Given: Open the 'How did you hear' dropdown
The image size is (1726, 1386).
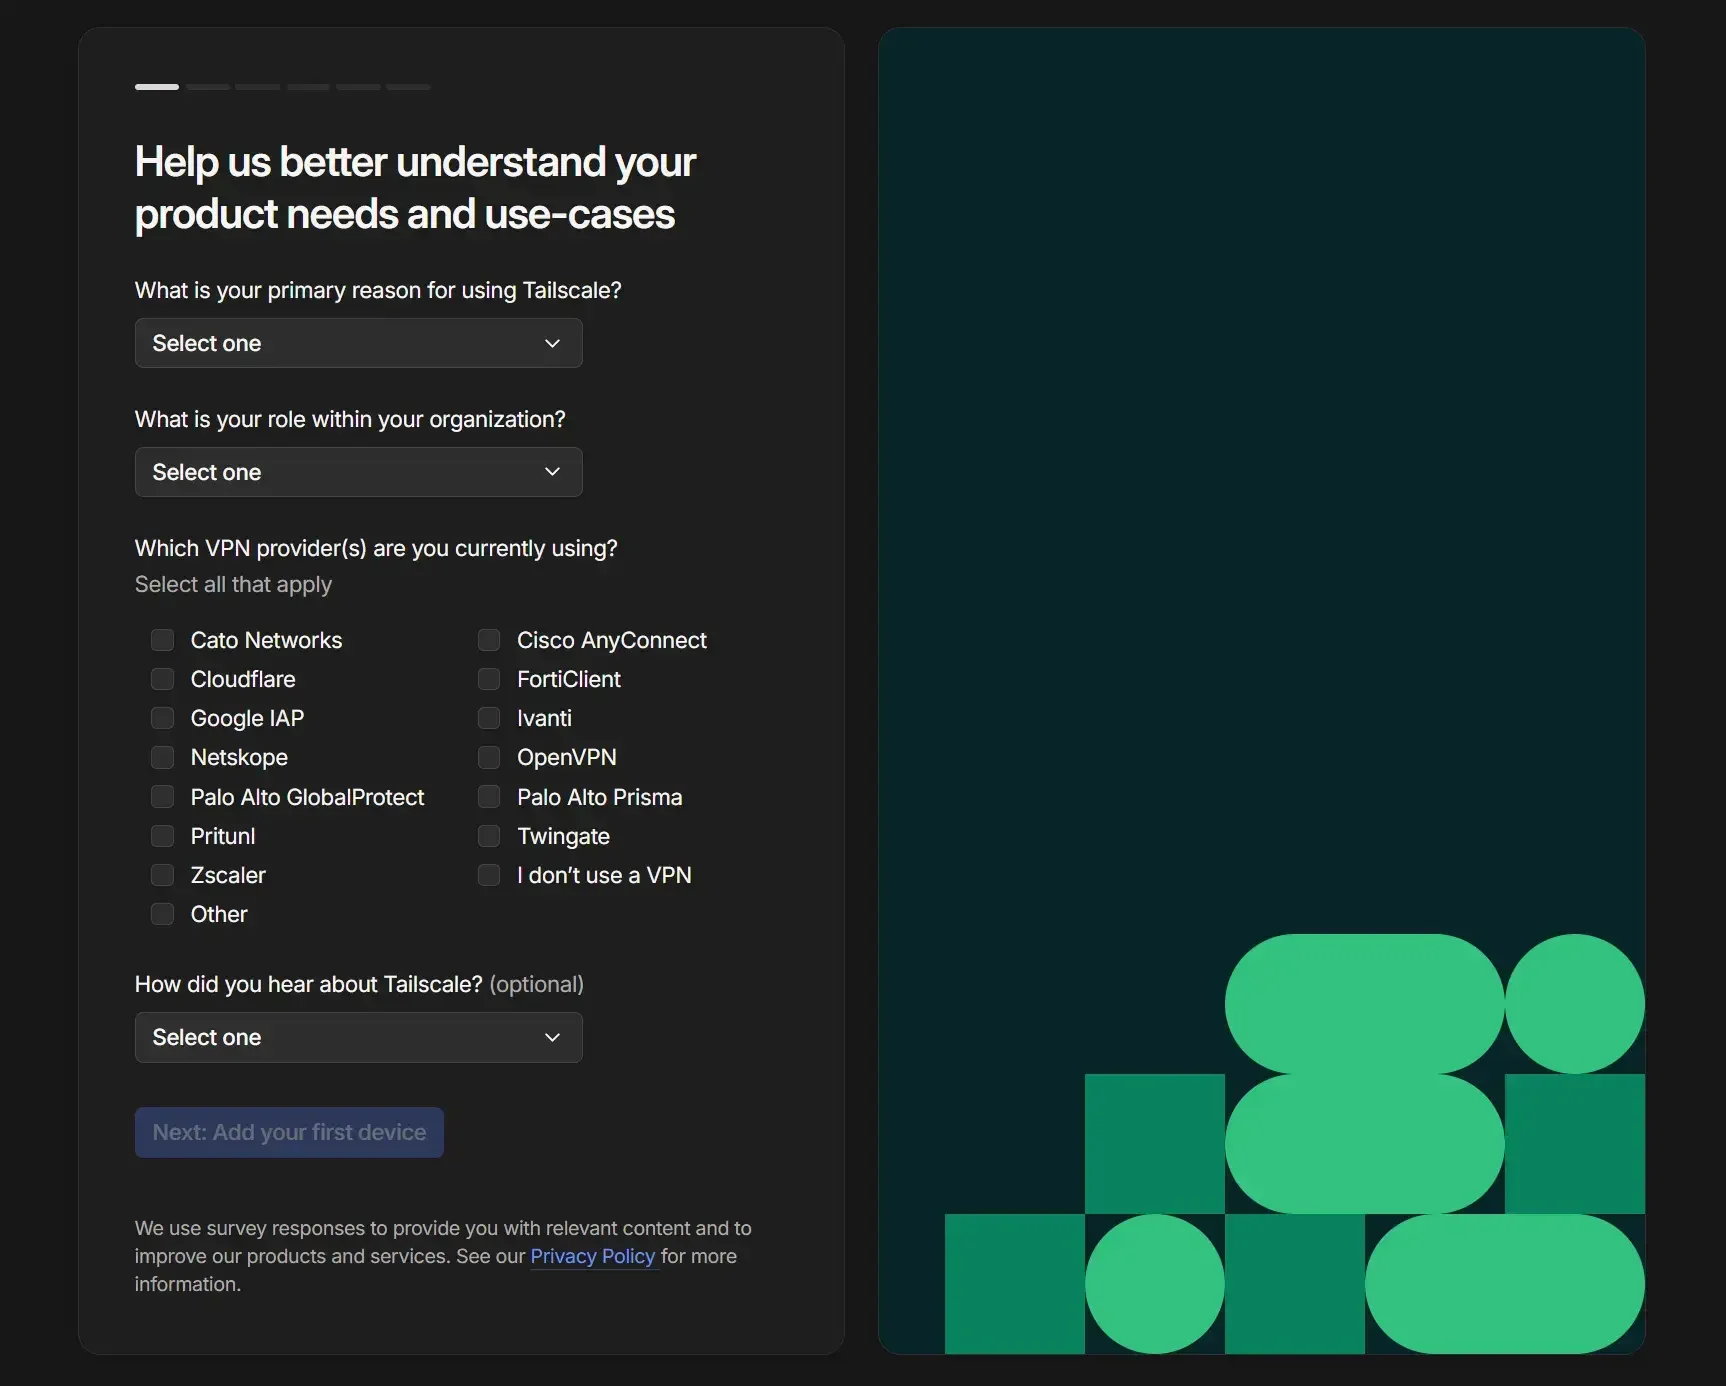Looking at the screenshot, I should pos(358,1037).
